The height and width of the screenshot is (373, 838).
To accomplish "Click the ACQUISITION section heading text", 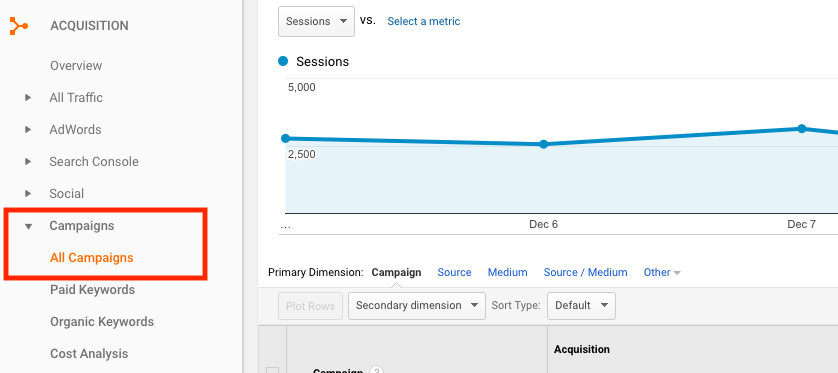I will (x=89, y=26).
